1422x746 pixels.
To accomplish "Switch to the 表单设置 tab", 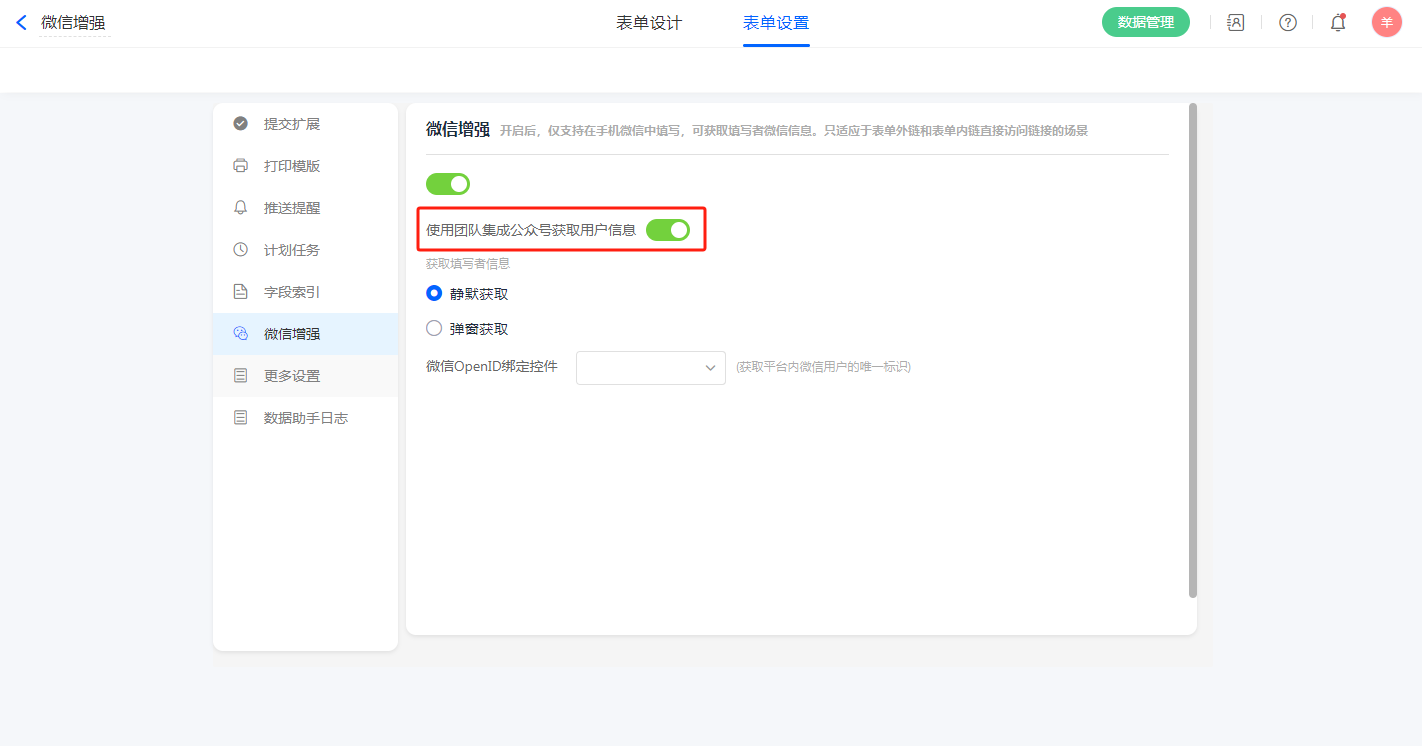I will [x=776, y=23].
